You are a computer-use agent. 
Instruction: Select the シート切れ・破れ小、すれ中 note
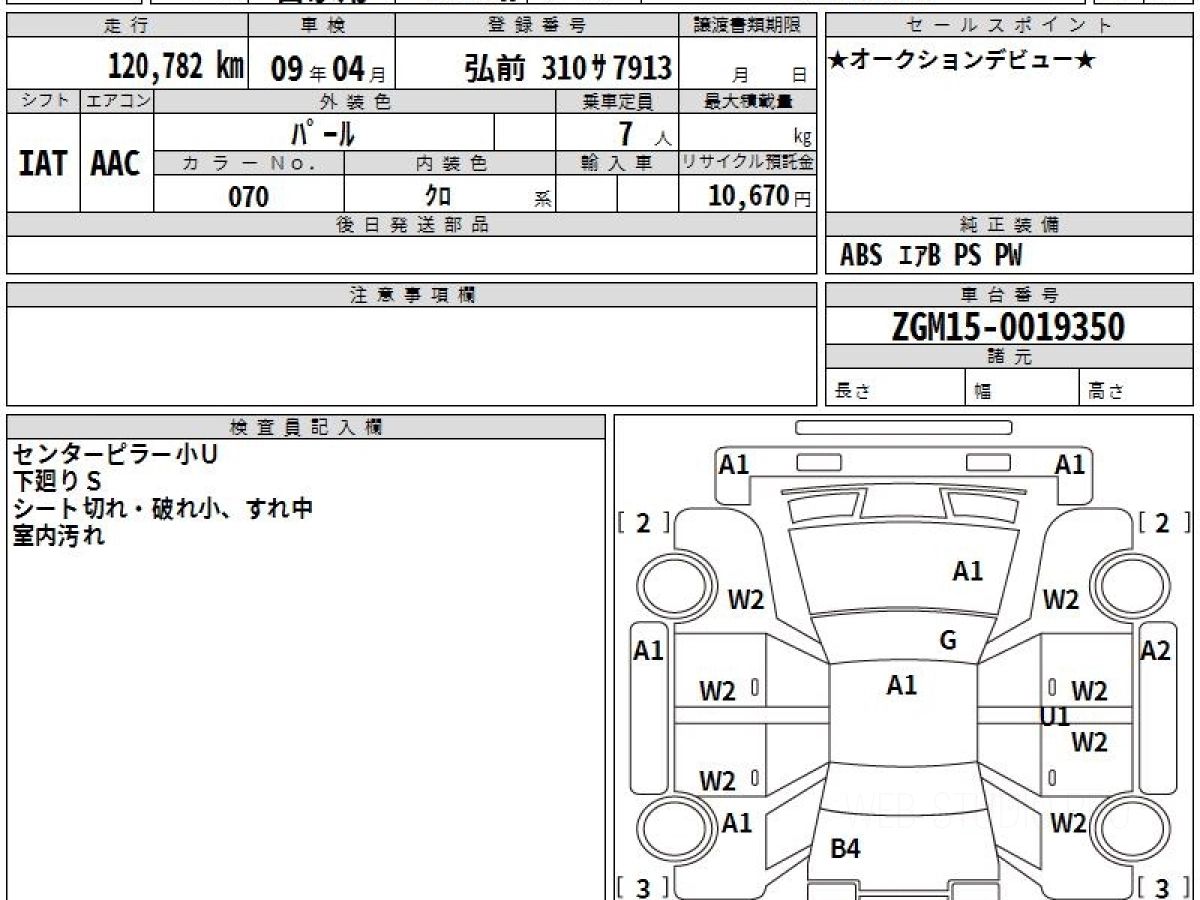coord(163,509)
